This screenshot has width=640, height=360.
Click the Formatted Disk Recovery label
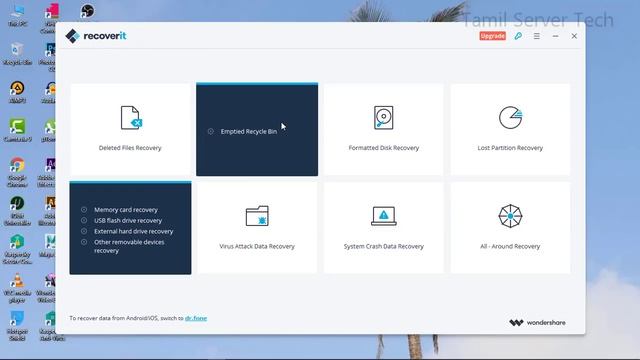coord(384,148)
